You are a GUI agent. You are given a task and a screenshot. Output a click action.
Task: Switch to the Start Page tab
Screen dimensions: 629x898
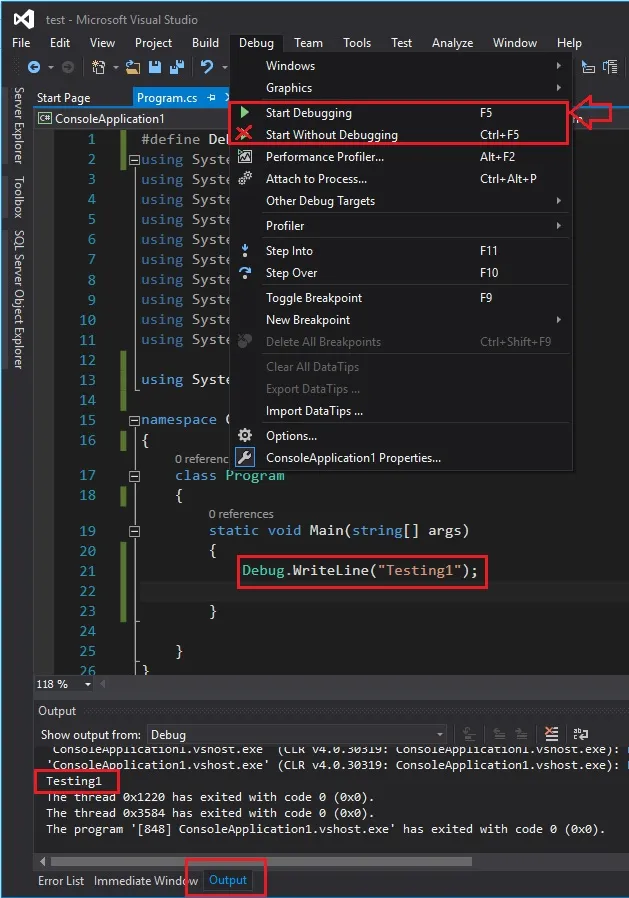[x=64, y=98]
